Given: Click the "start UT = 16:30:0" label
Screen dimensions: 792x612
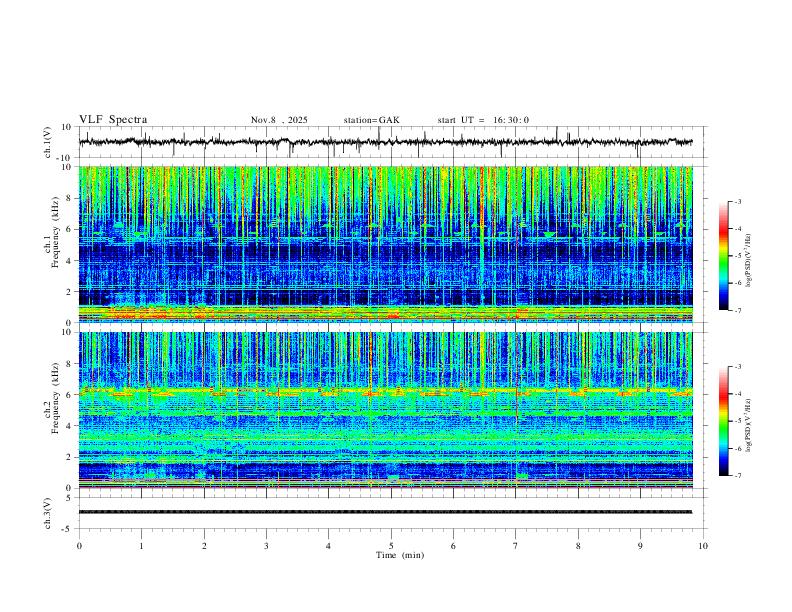Looking at the screenshot, I should click(483, 120).
